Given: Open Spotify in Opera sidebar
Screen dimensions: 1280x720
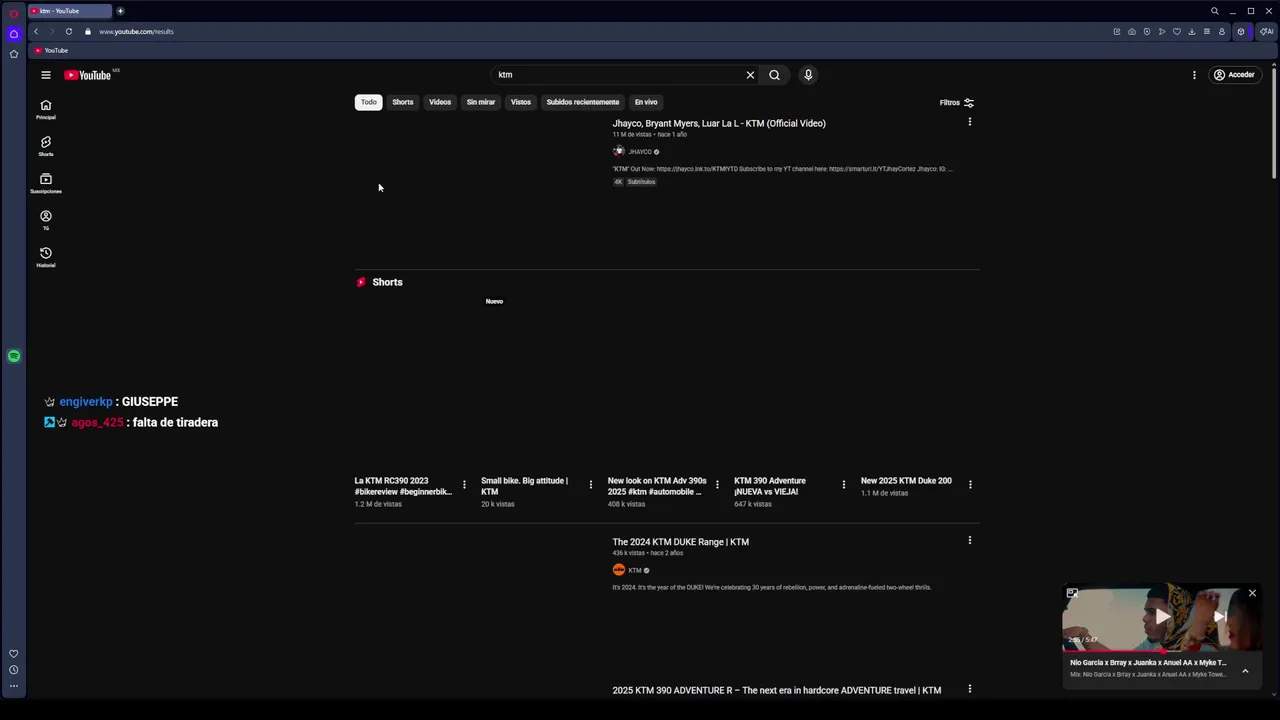Looking at the screenshot, I should (14, 356).
